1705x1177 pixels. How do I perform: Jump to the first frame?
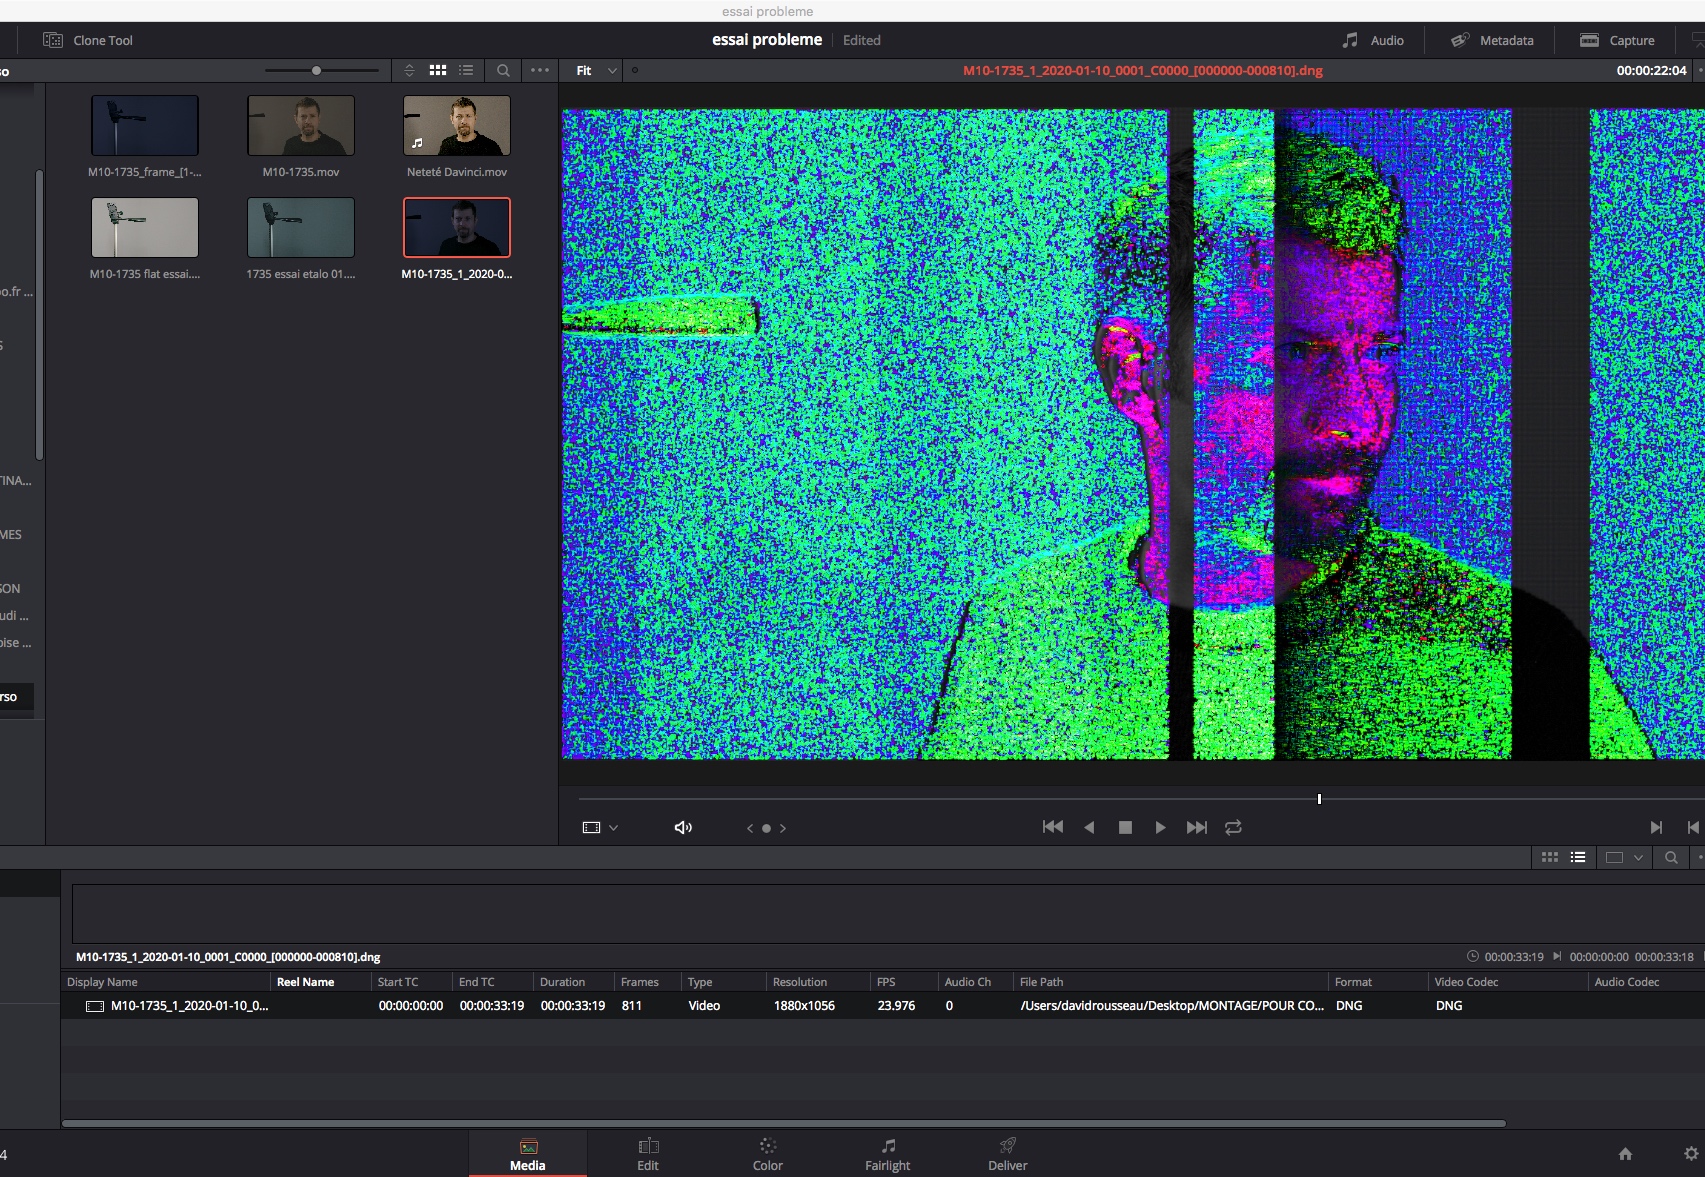pos(1053,827)
